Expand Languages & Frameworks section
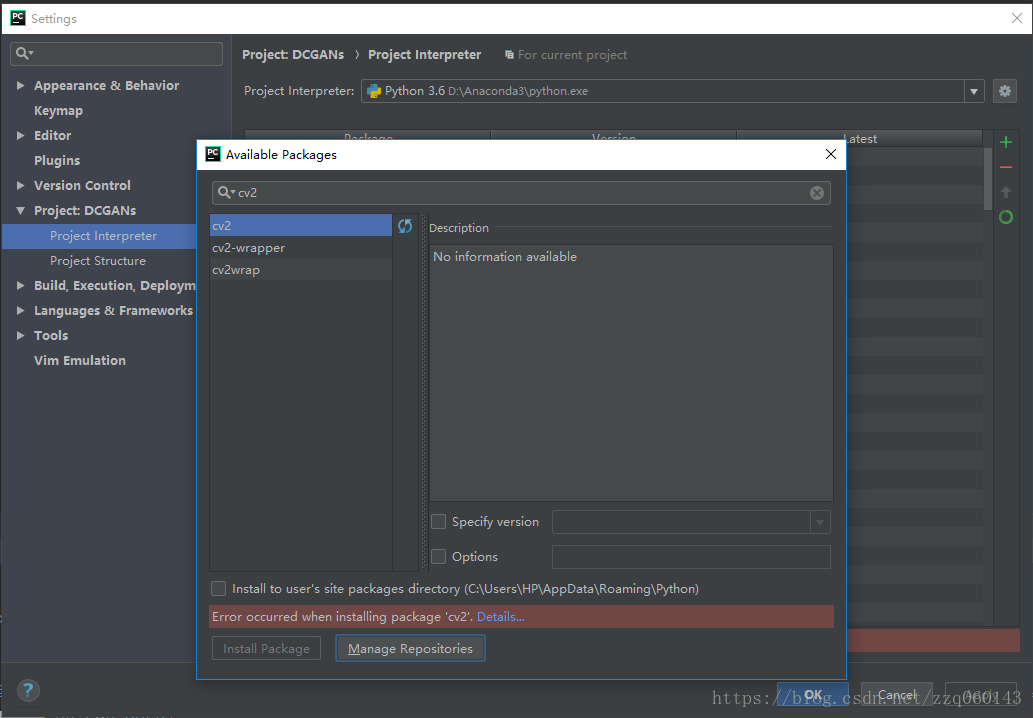Screen dimensions: 1033x718 pos(20,311)
